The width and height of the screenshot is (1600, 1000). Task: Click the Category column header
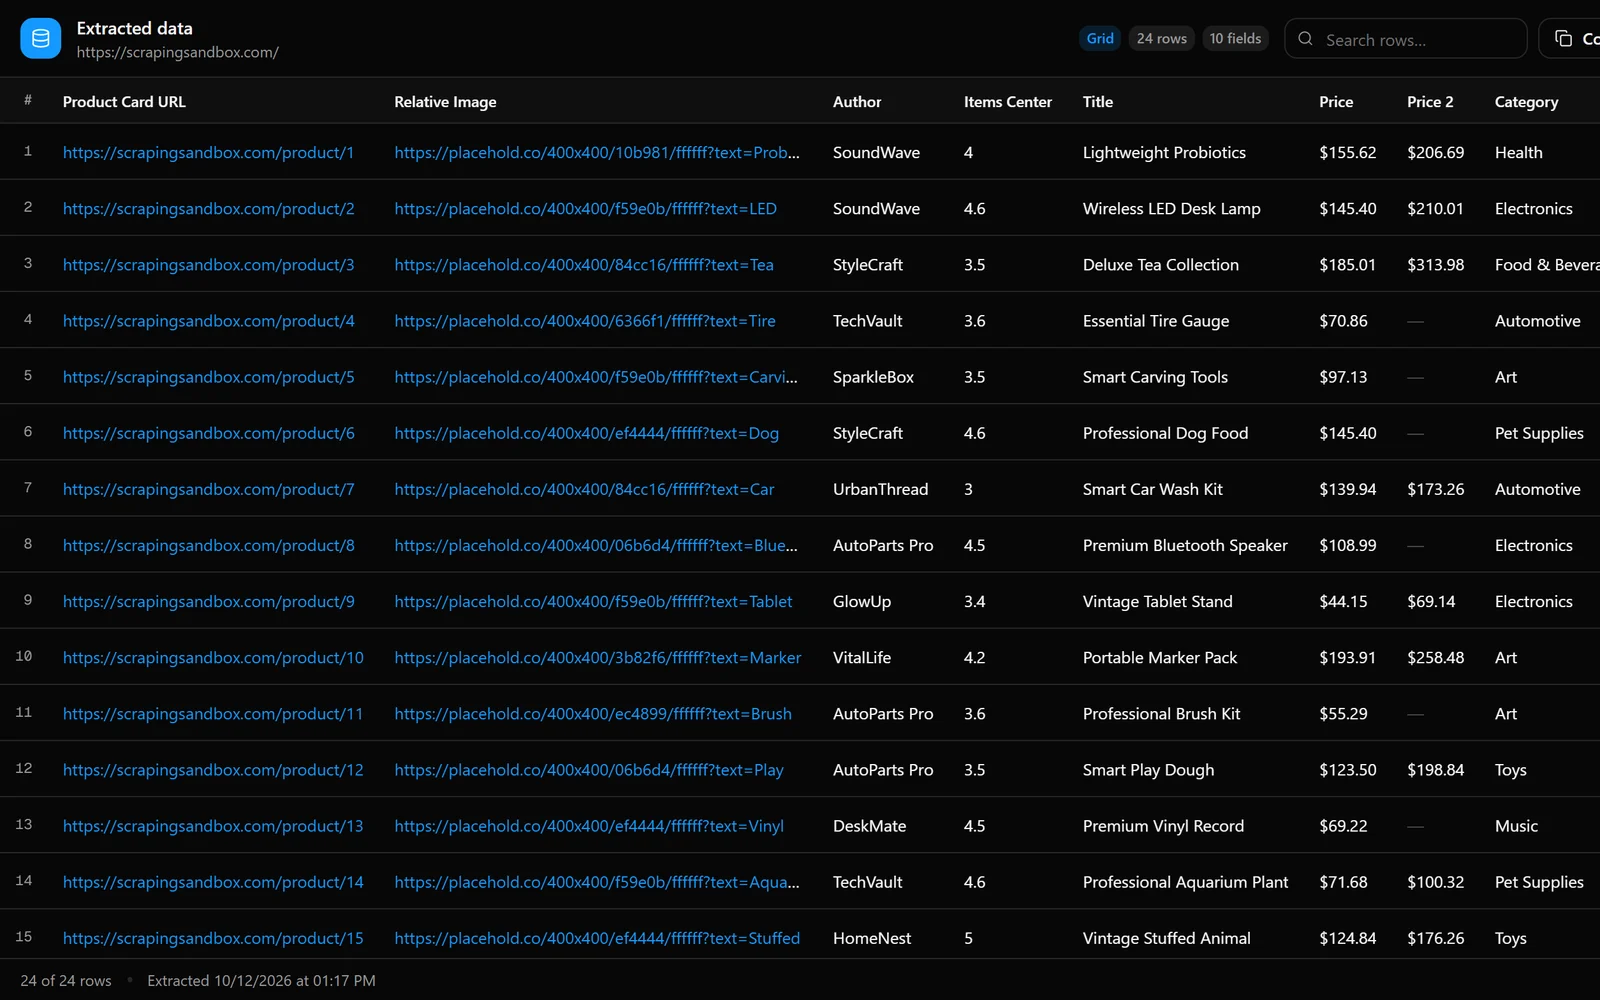click(x=1526, y=102)
